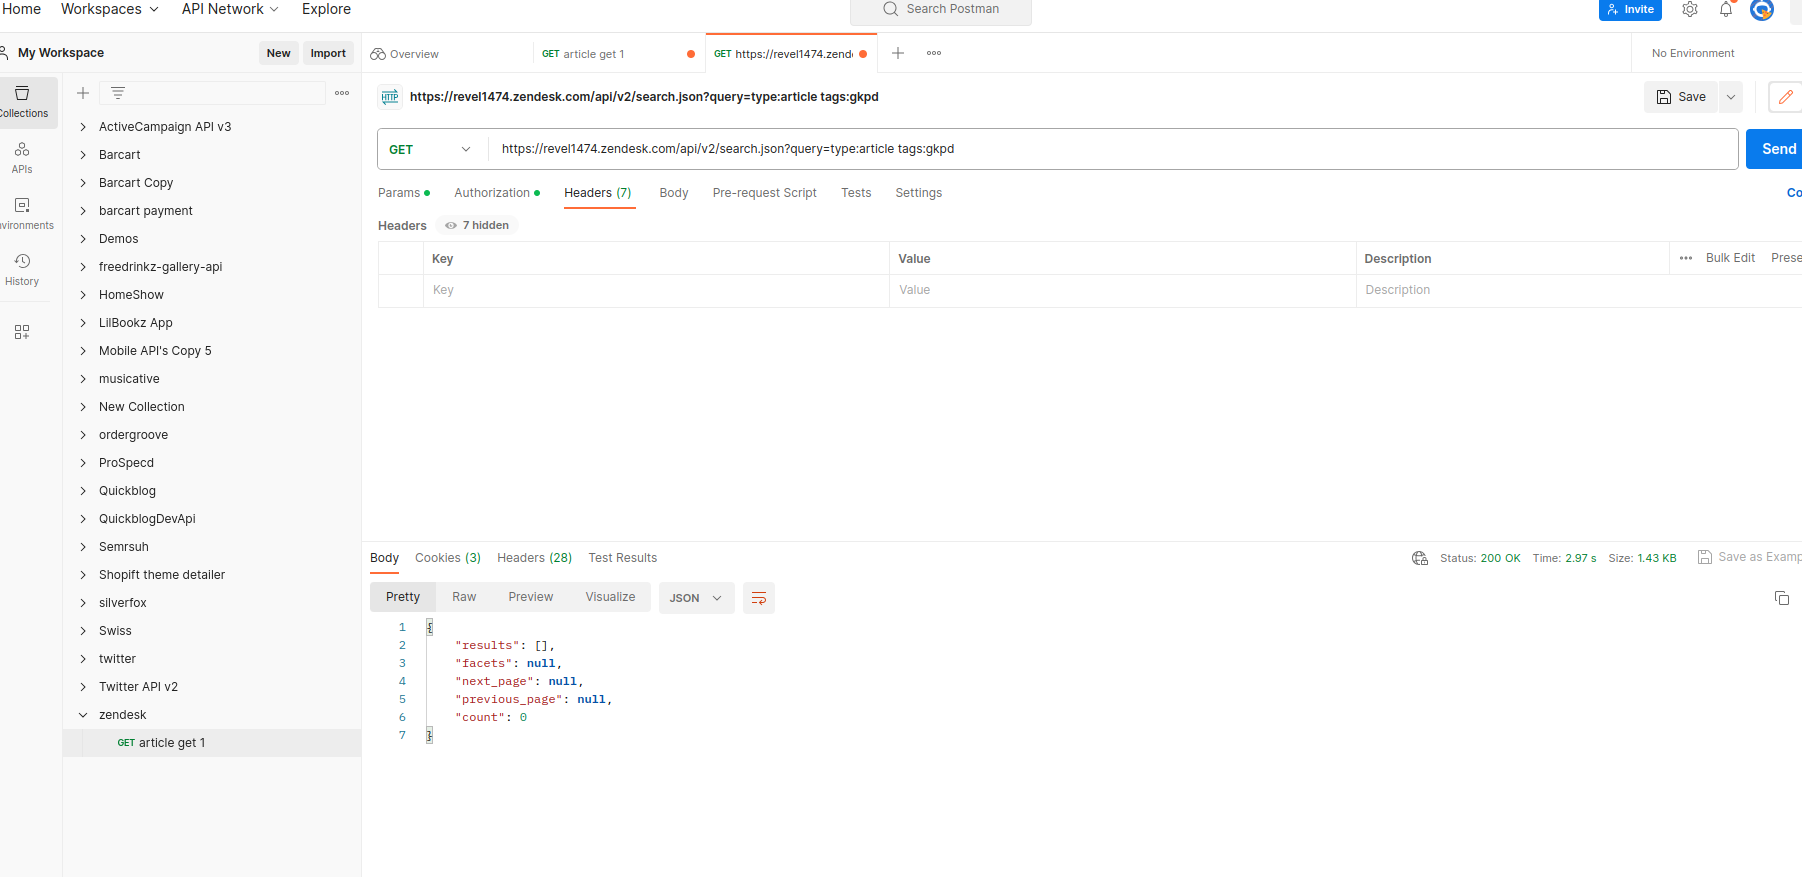Open the notifications bell
The image size is (1802, 877).
[1726, 9]
